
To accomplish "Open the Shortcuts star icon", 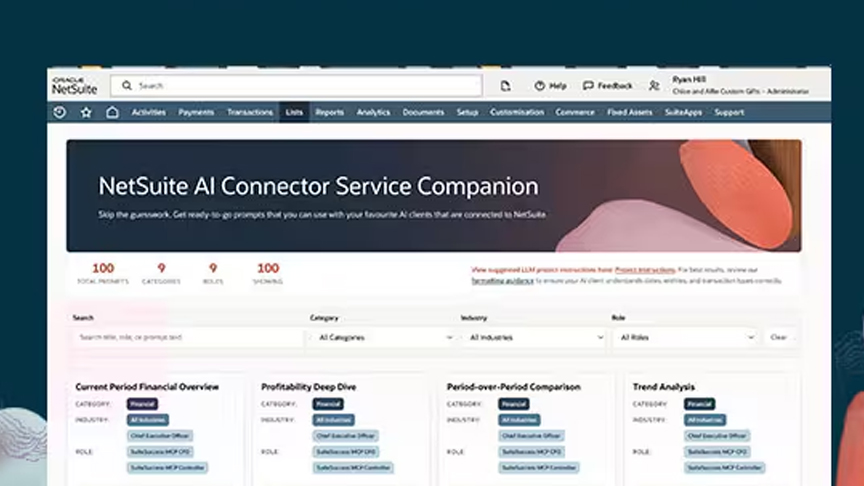I will (x=86, y=112).
